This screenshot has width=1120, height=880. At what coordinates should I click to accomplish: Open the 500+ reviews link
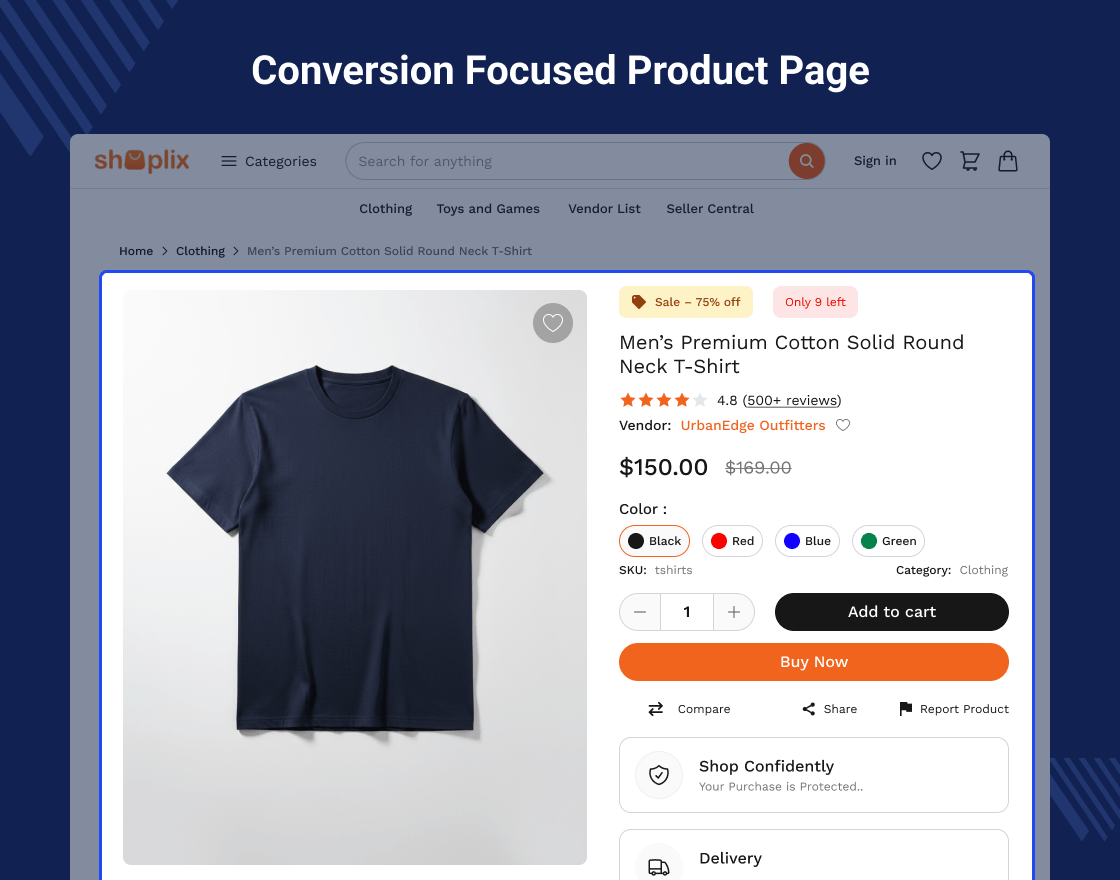click(792, 400)
